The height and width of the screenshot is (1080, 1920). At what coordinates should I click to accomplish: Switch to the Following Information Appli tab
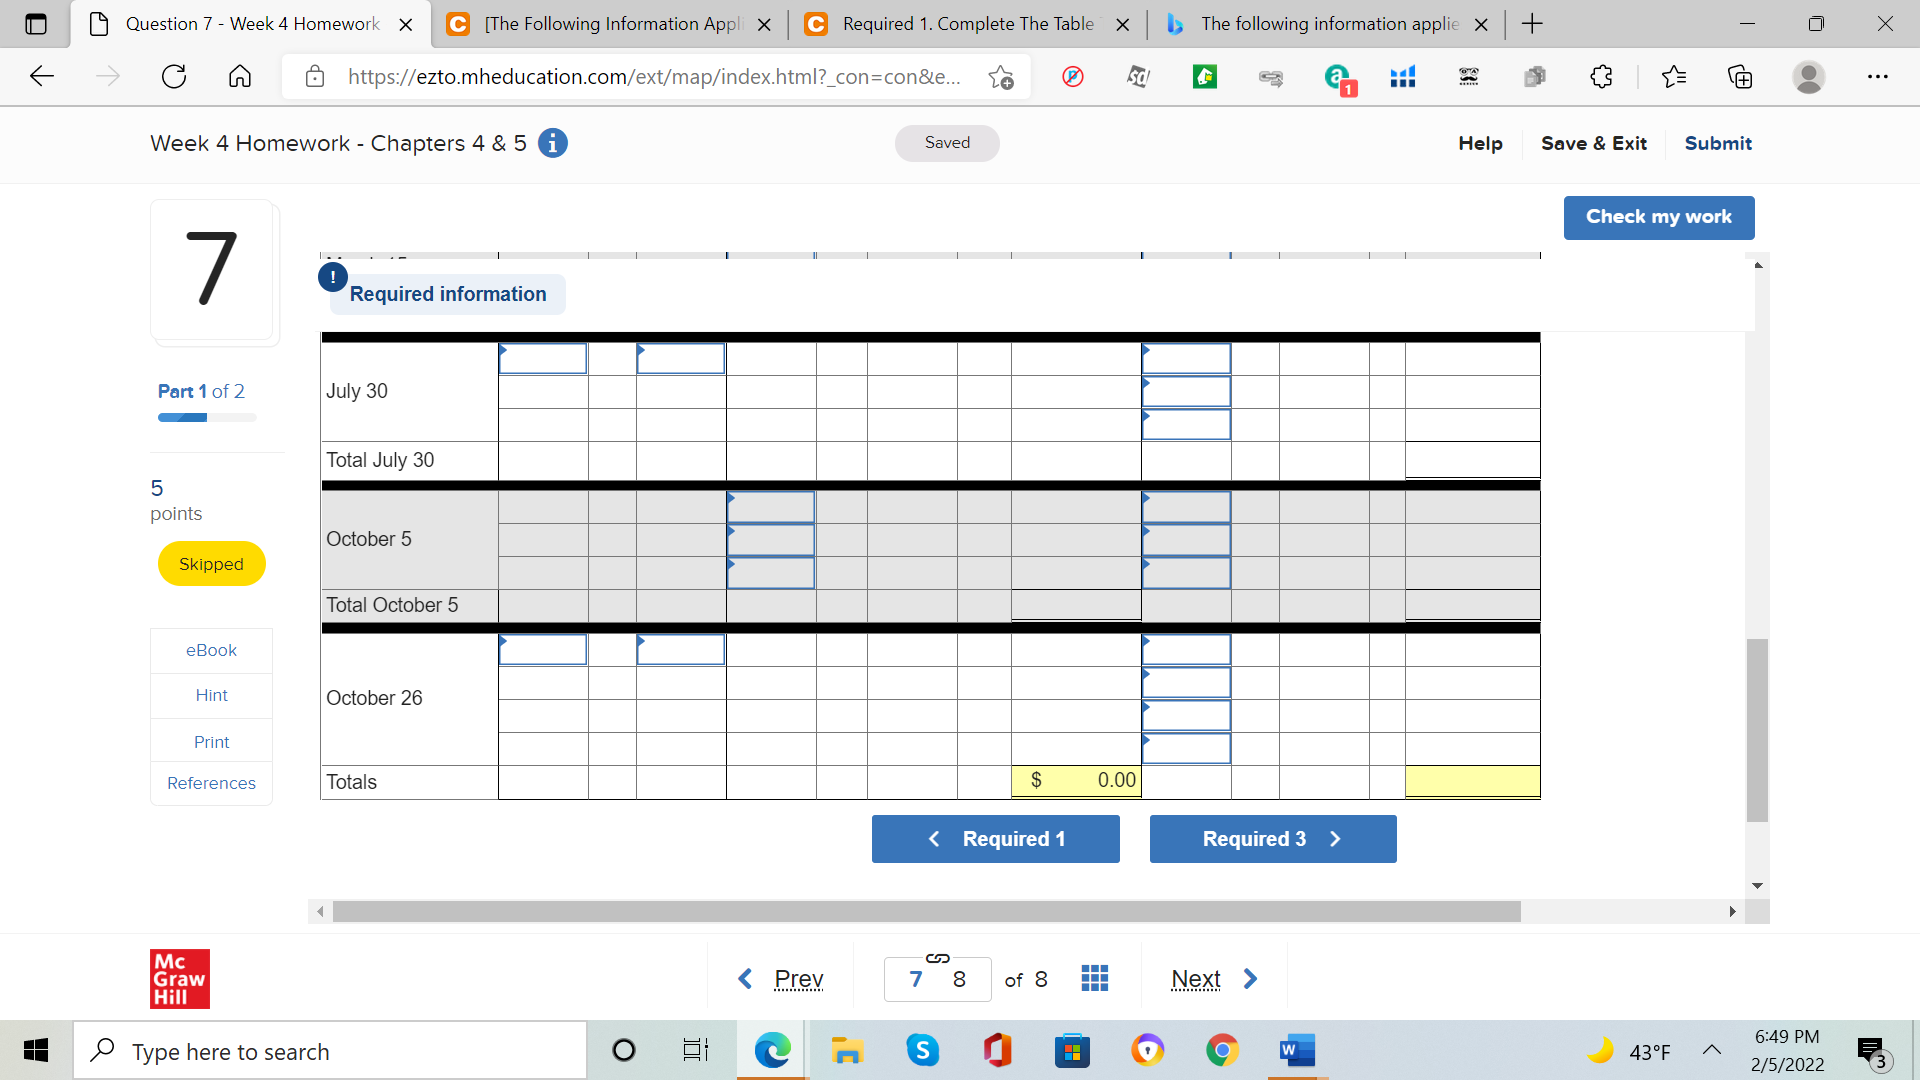click(x=610, y=24)
